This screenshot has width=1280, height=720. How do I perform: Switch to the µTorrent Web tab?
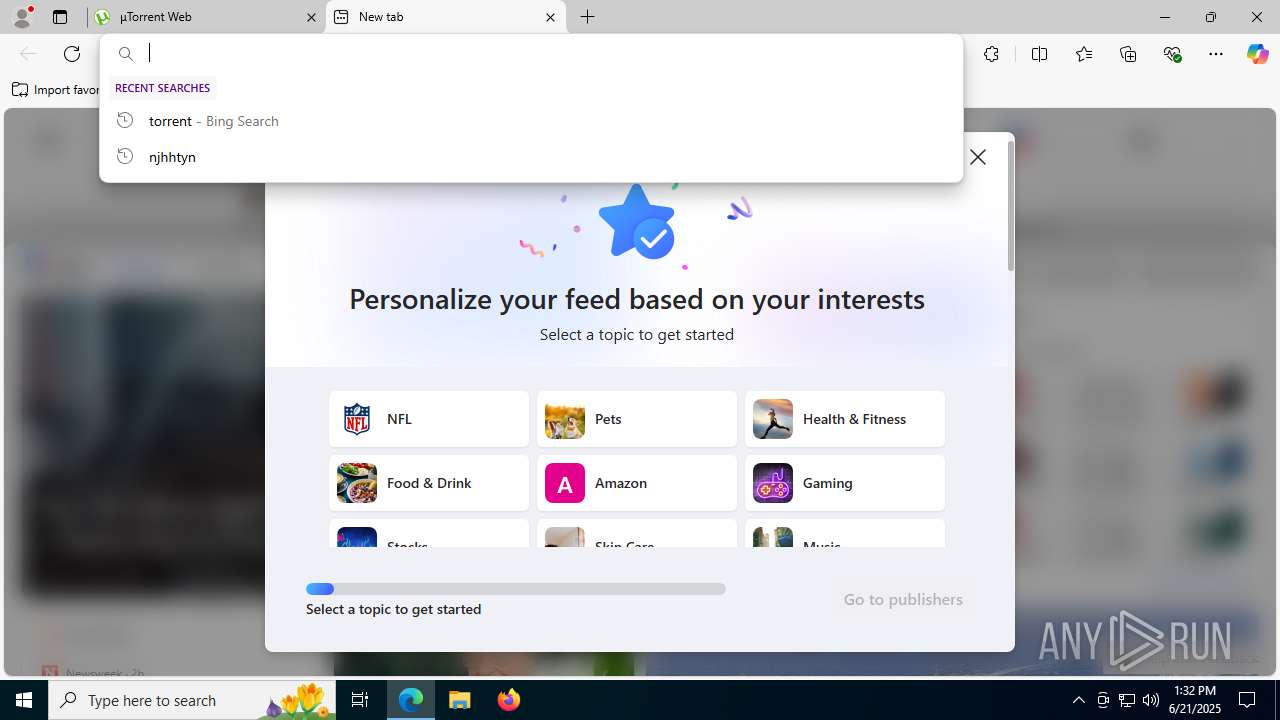click(206, 17)
